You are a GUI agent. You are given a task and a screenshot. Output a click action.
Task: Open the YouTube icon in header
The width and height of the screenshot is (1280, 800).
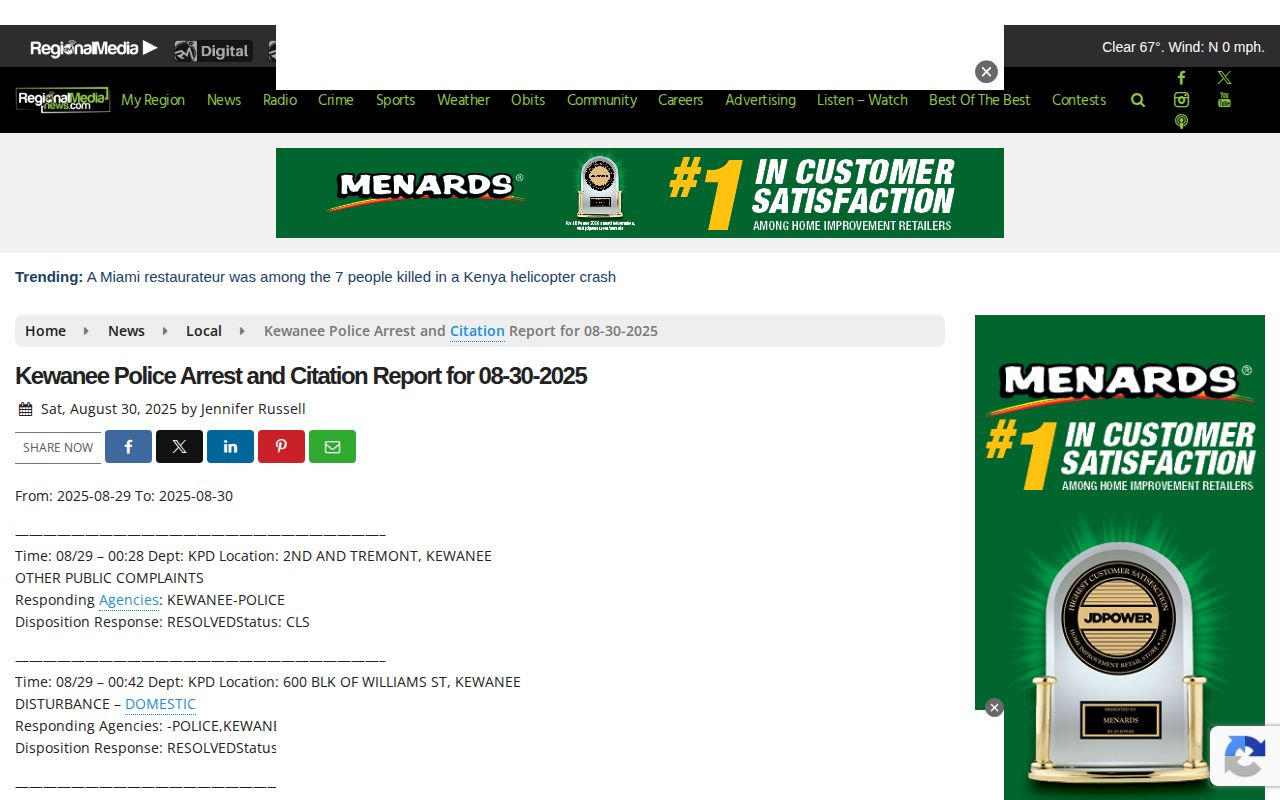click(x=1224, y=100)
